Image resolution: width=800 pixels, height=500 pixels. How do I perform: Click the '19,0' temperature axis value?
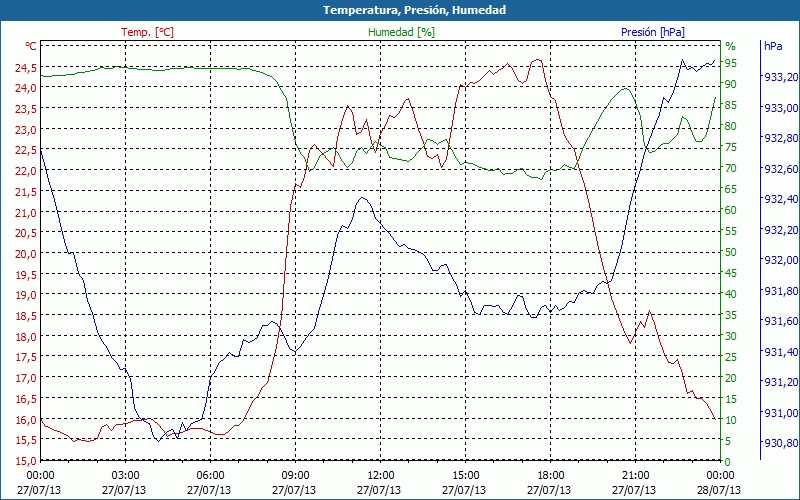26,295
